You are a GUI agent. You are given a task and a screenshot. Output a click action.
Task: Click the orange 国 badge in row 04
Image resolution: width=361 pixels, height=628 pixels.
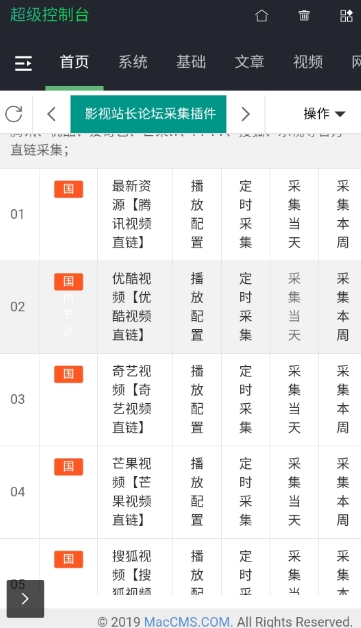(x=69, y=467)
